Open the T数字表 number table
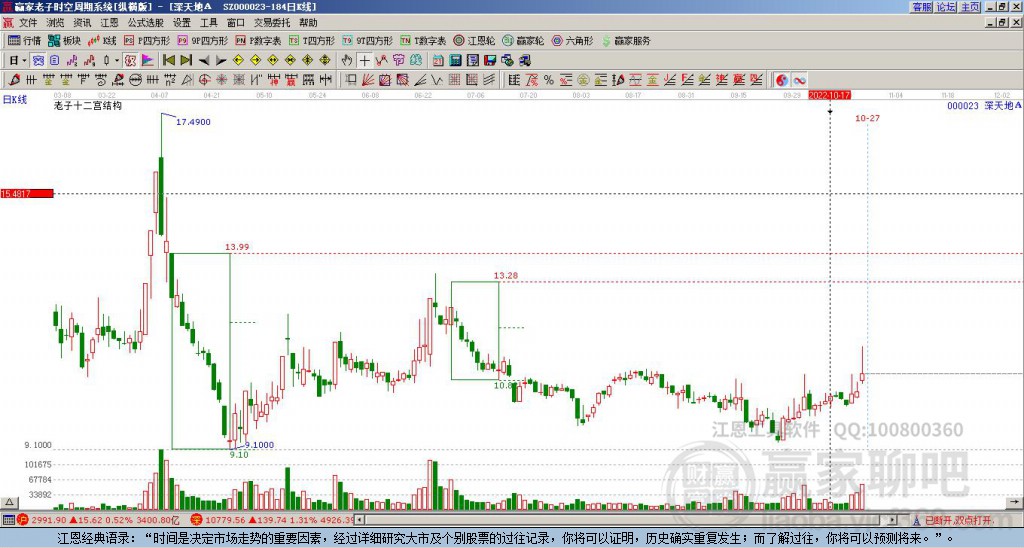This screenshot has height=548, width=1024. (423, 40)
